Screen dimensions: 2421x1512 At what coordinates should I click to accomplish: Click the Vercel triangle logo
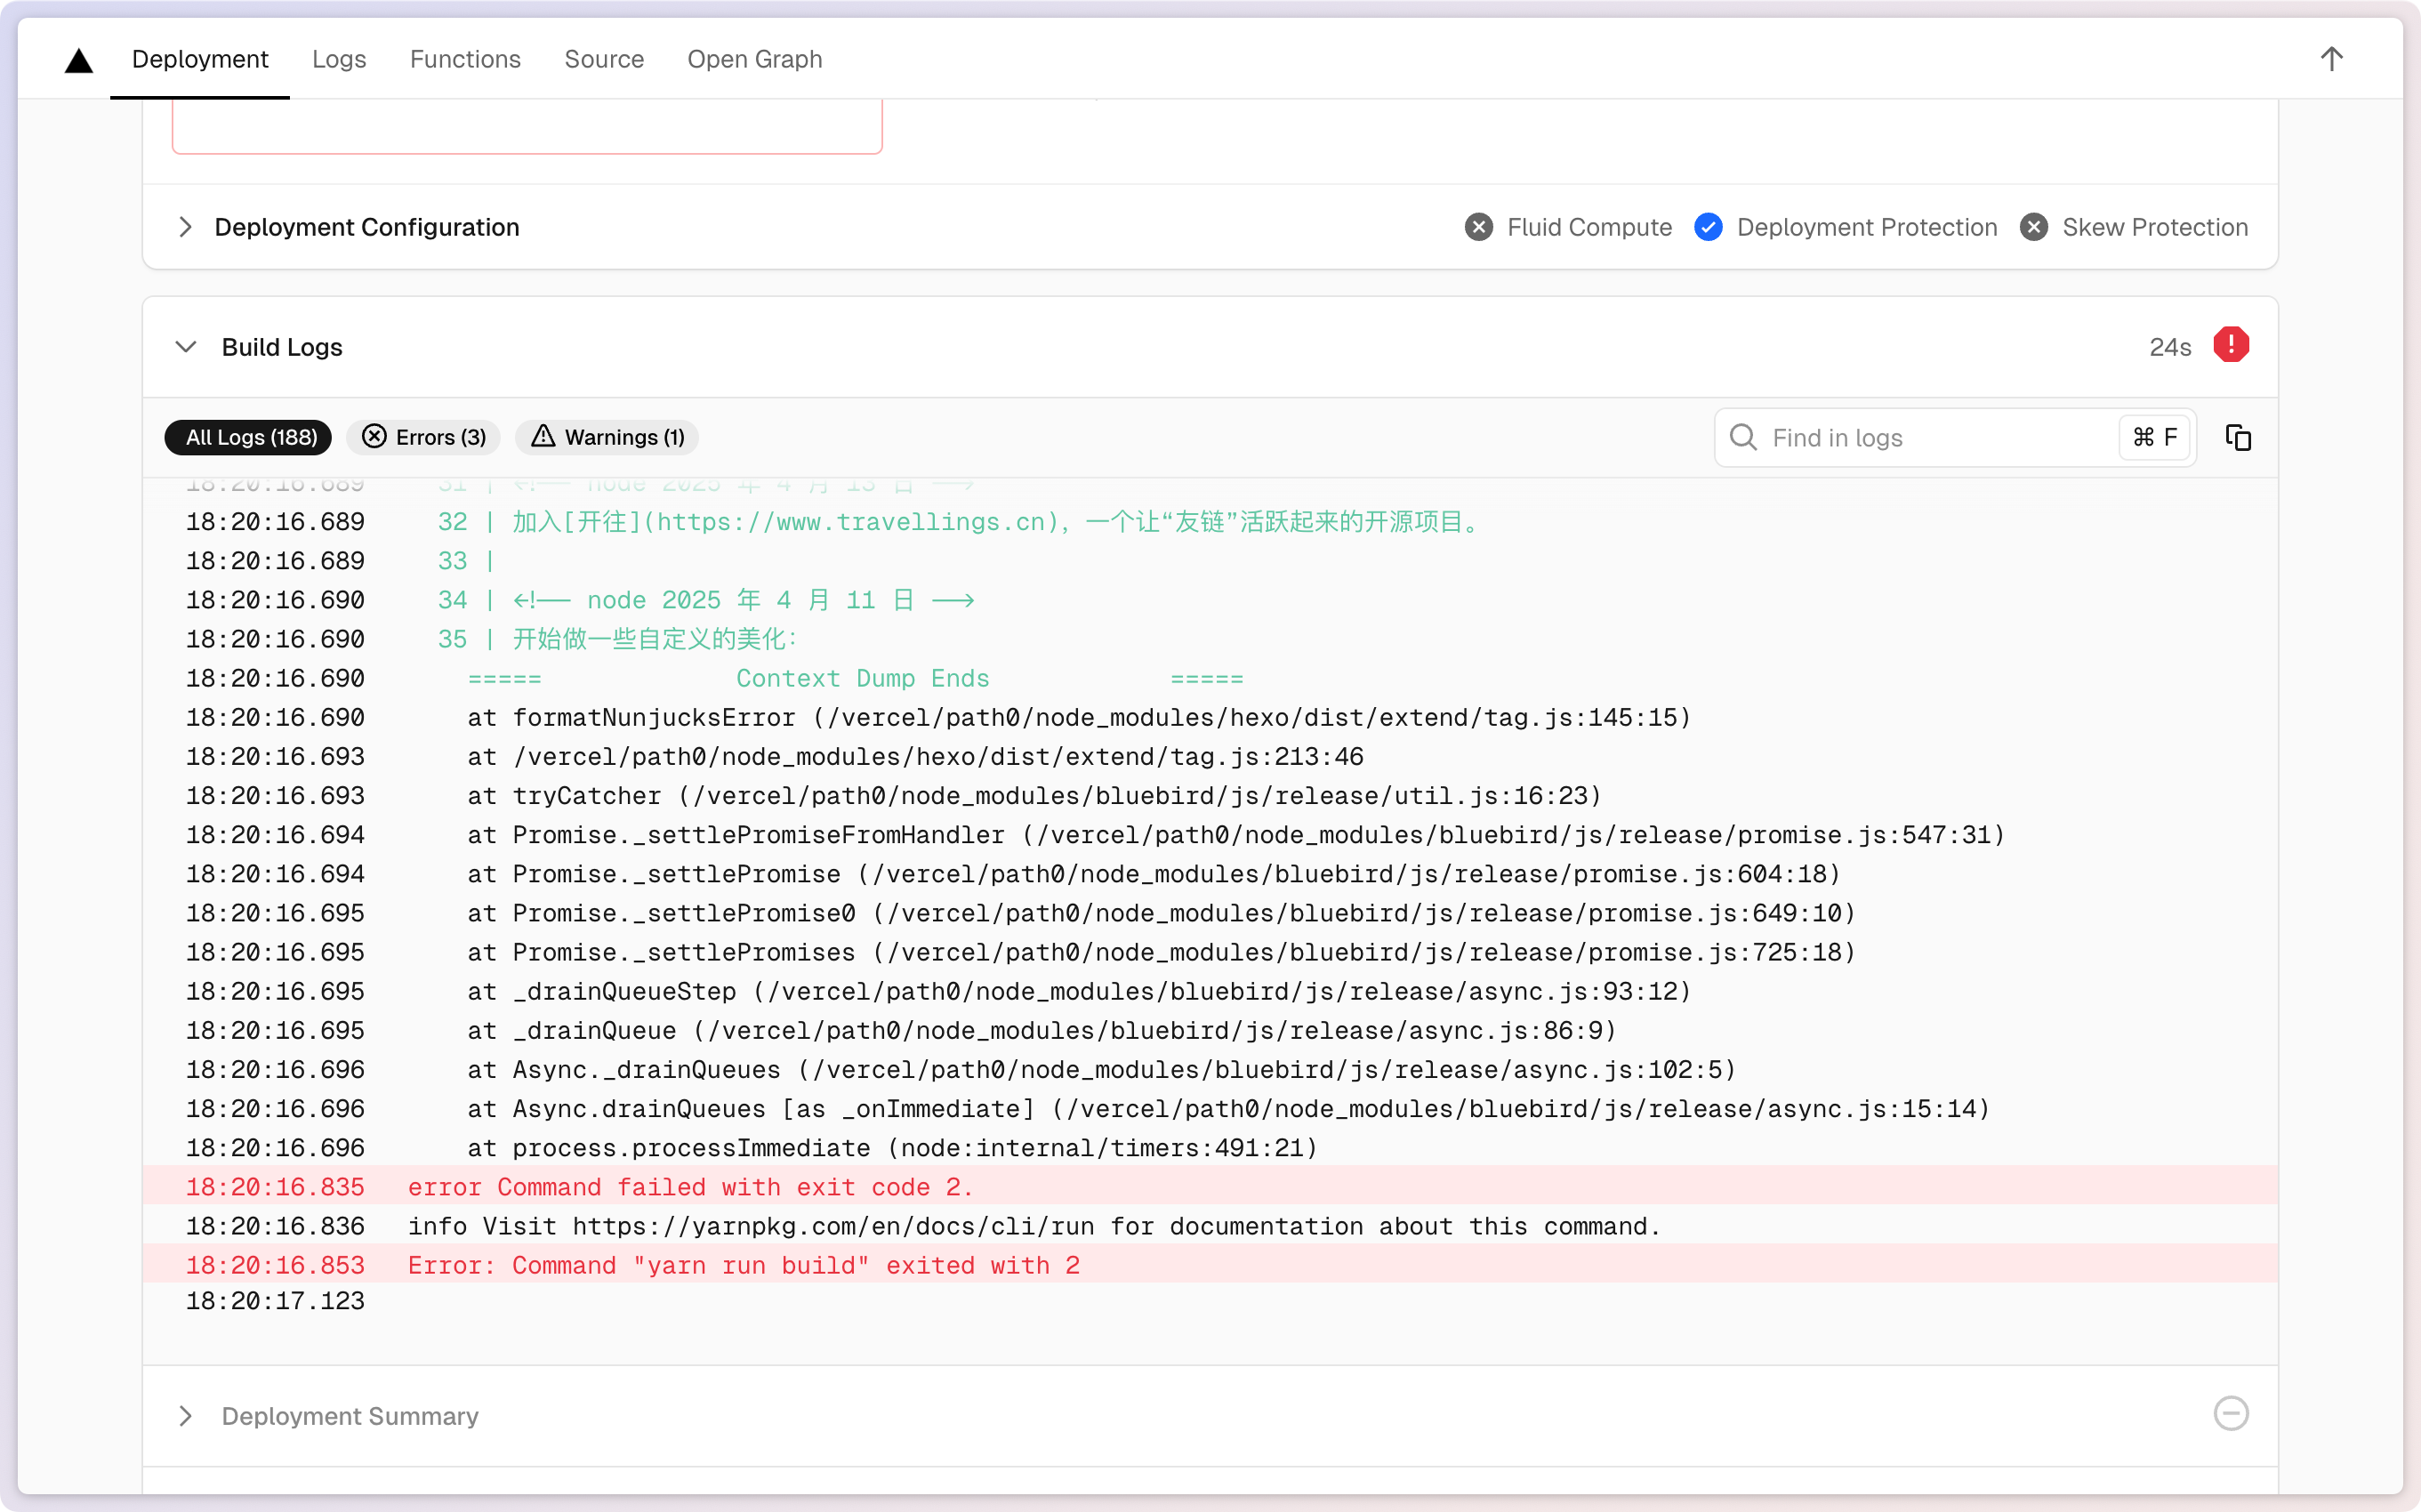coord(79,60)
